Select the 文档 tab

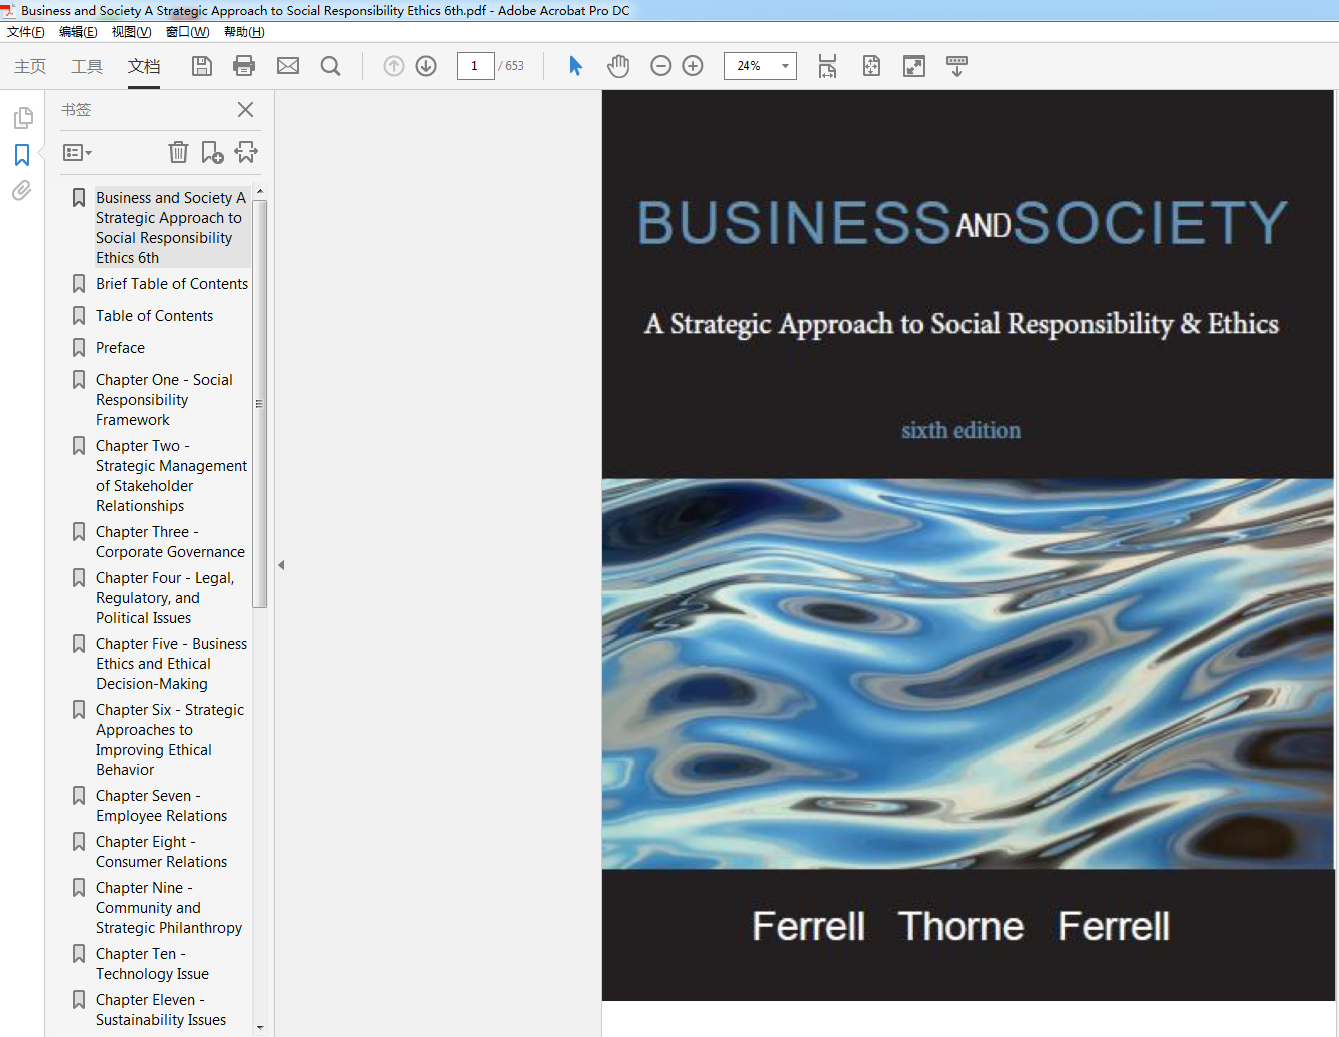144,66
